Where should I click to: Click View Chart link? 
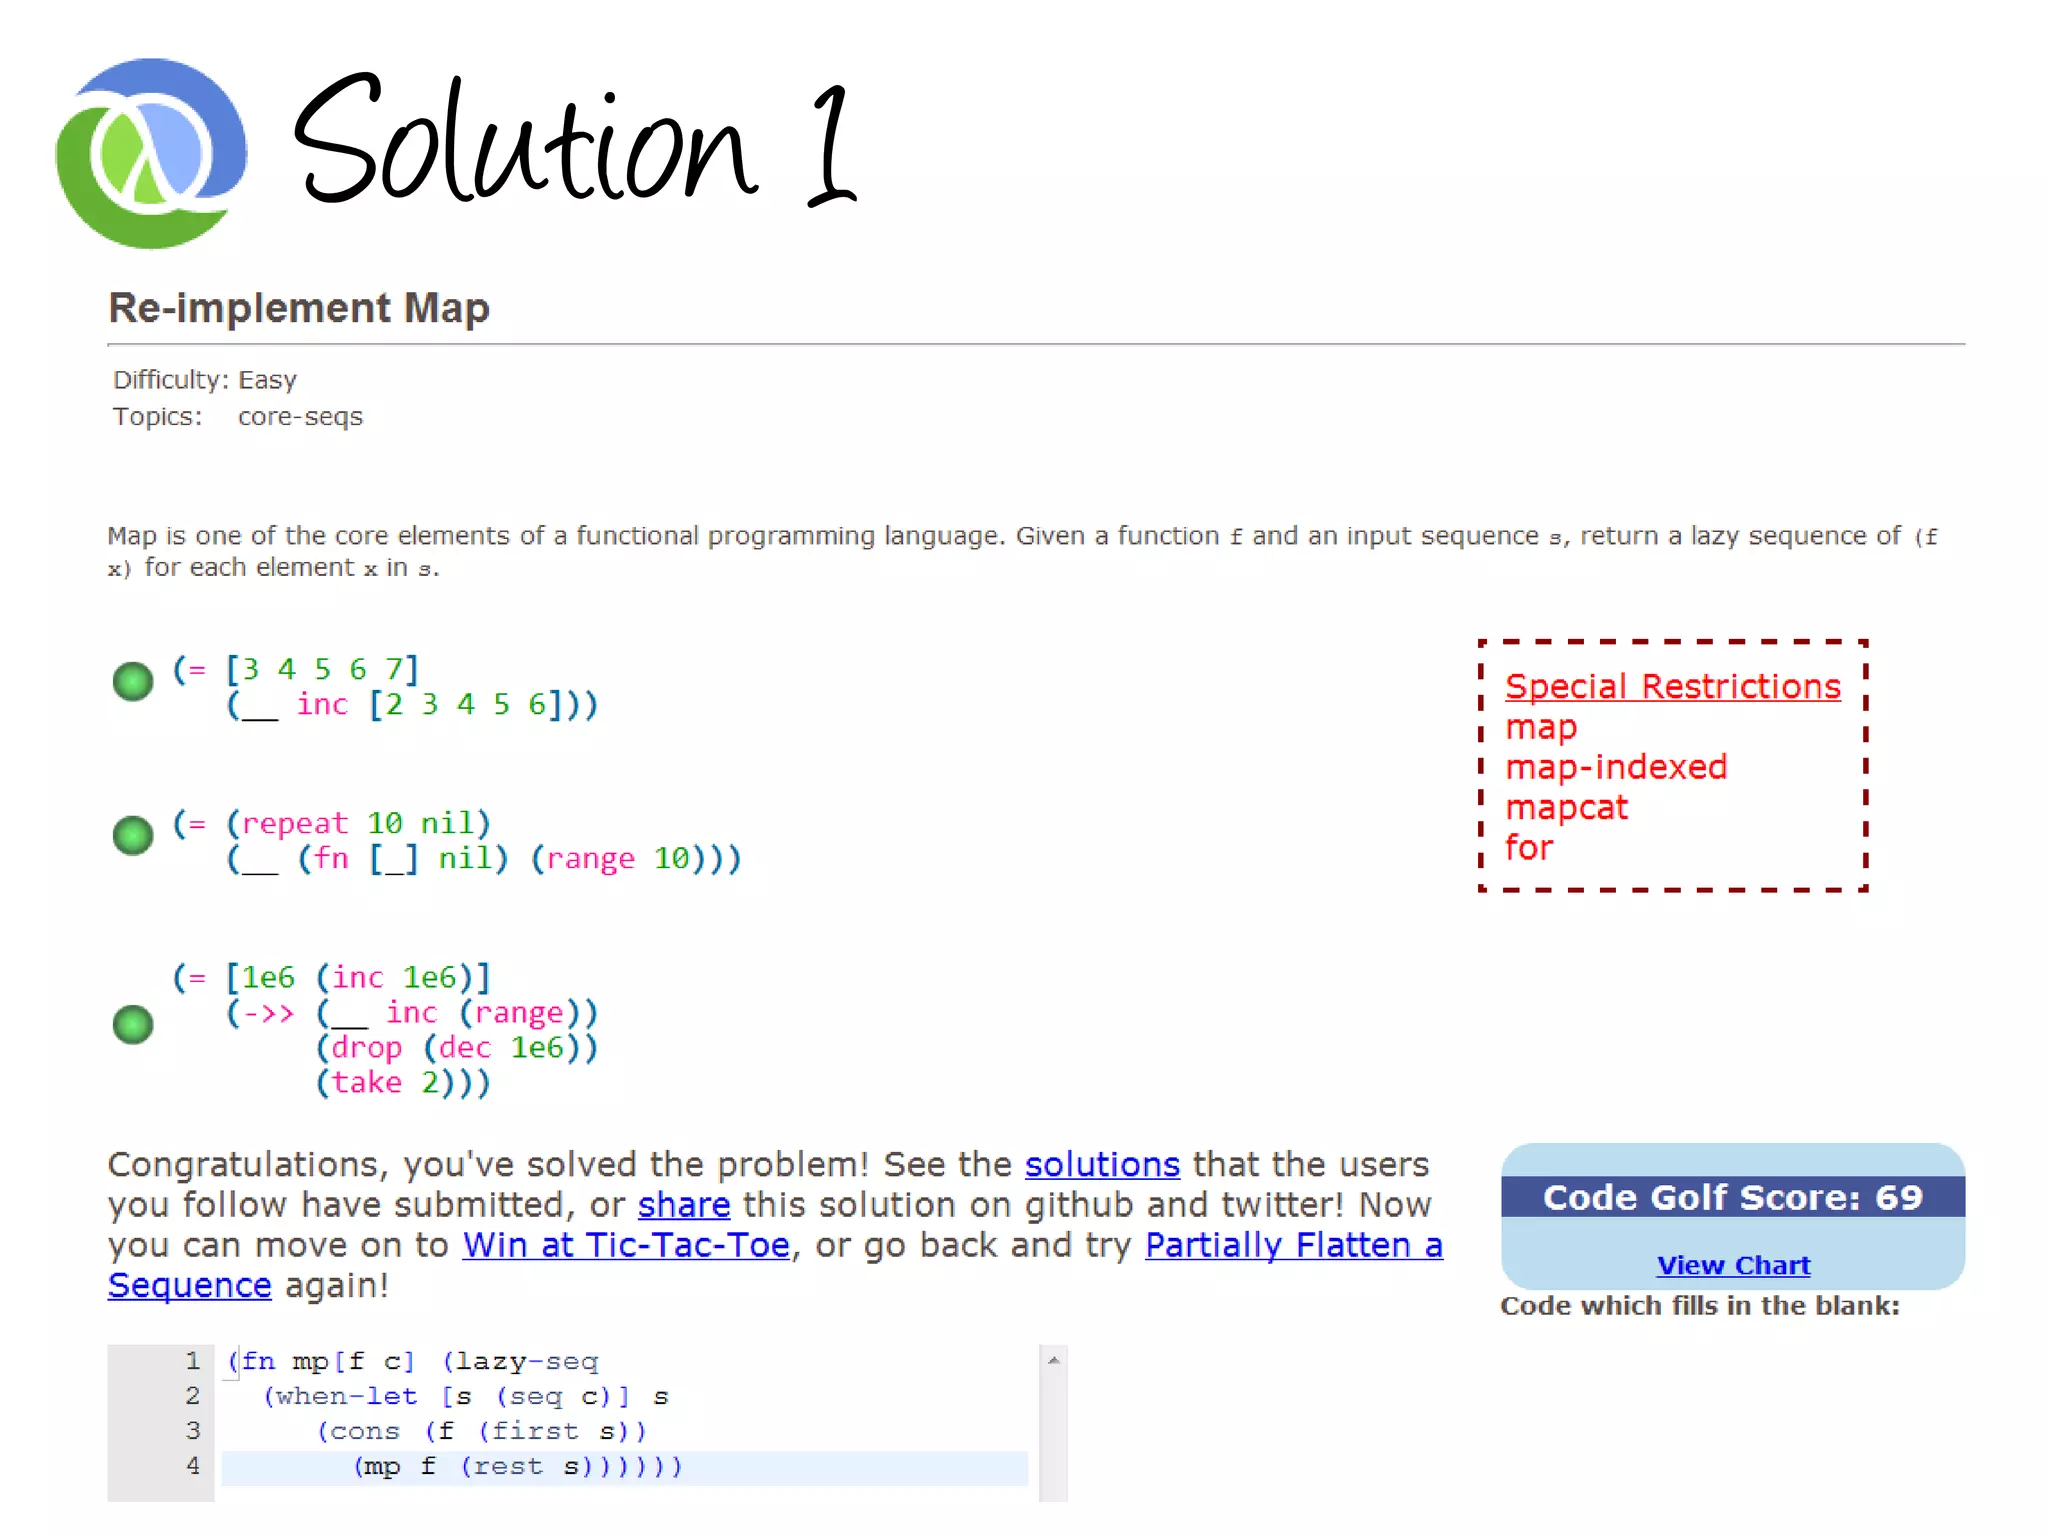[x=1733, y=1265]
